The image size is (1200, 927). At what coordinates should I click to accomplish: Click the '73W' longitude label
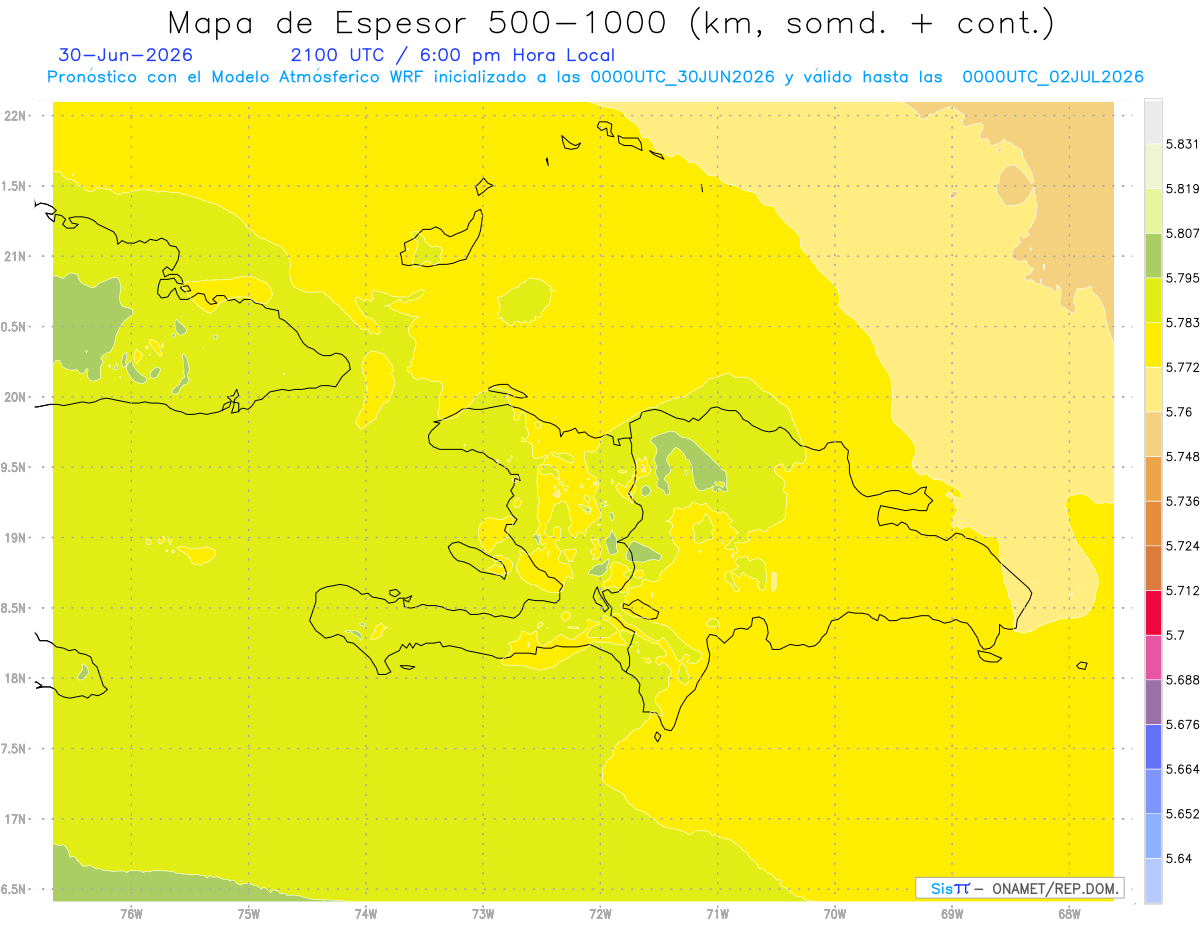click(x=483, y=914)
